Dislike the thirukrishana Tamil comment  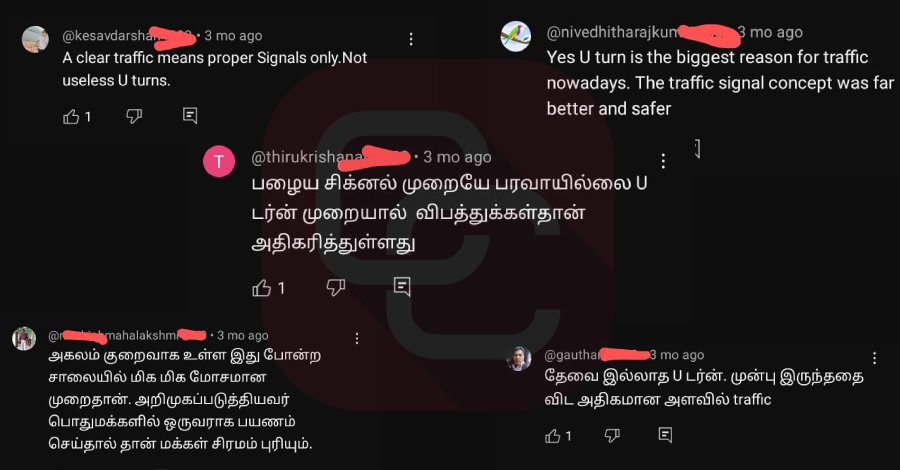tap(336, 287)
